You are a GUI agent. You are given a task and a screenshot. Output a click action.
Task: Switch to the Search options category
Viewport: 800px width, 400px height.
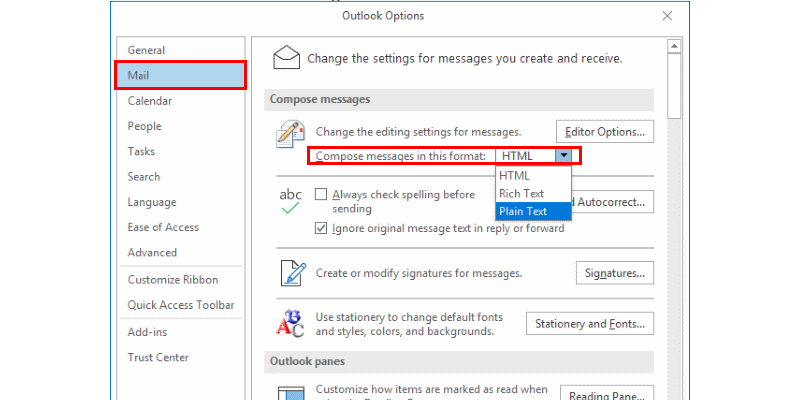click(180, 177)
